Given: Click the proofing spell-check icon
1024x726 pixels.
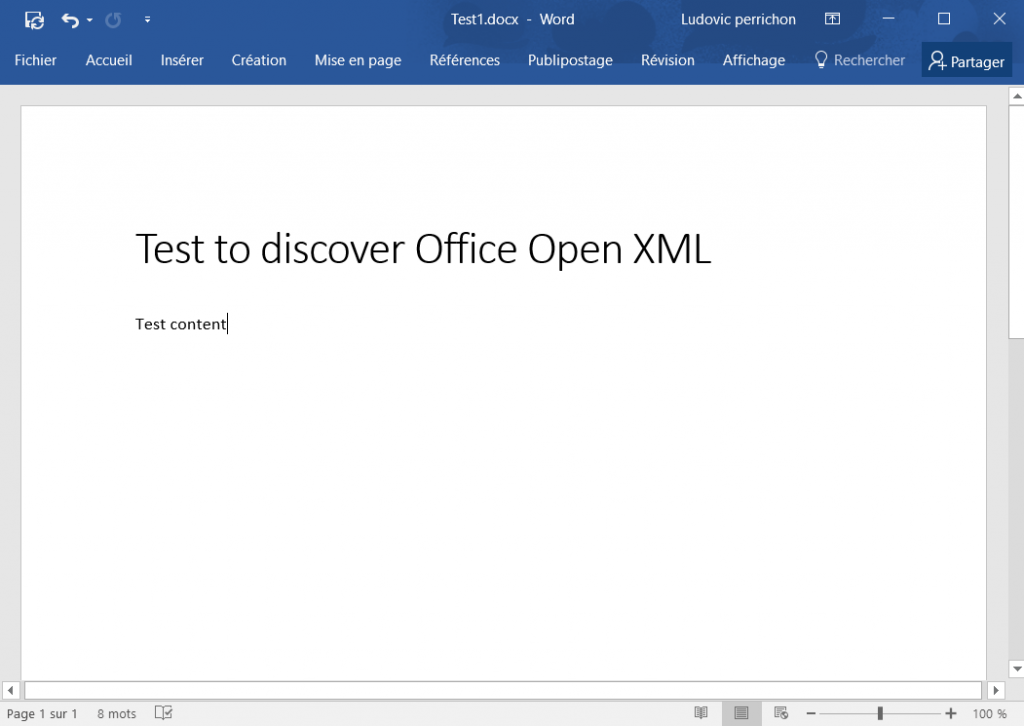Looking at the screenshot, I should [x=163, y=713].
